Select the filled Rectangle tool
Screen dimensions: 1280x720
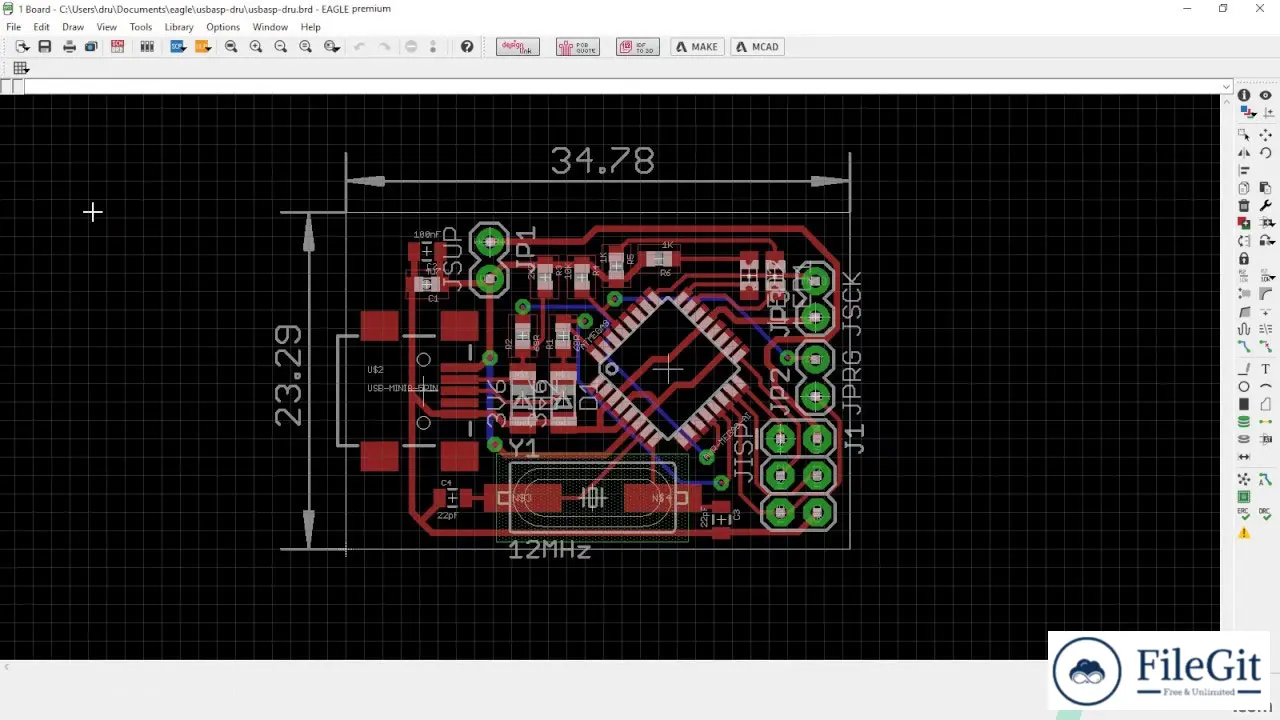click(x=1244, y=404)
